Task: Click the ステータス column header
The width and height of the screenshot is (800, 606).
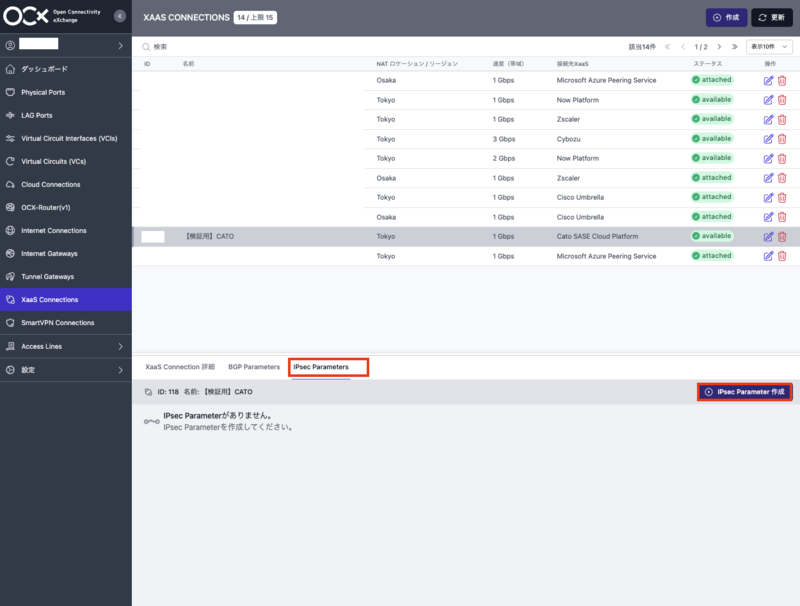Action: pos(707,64)
